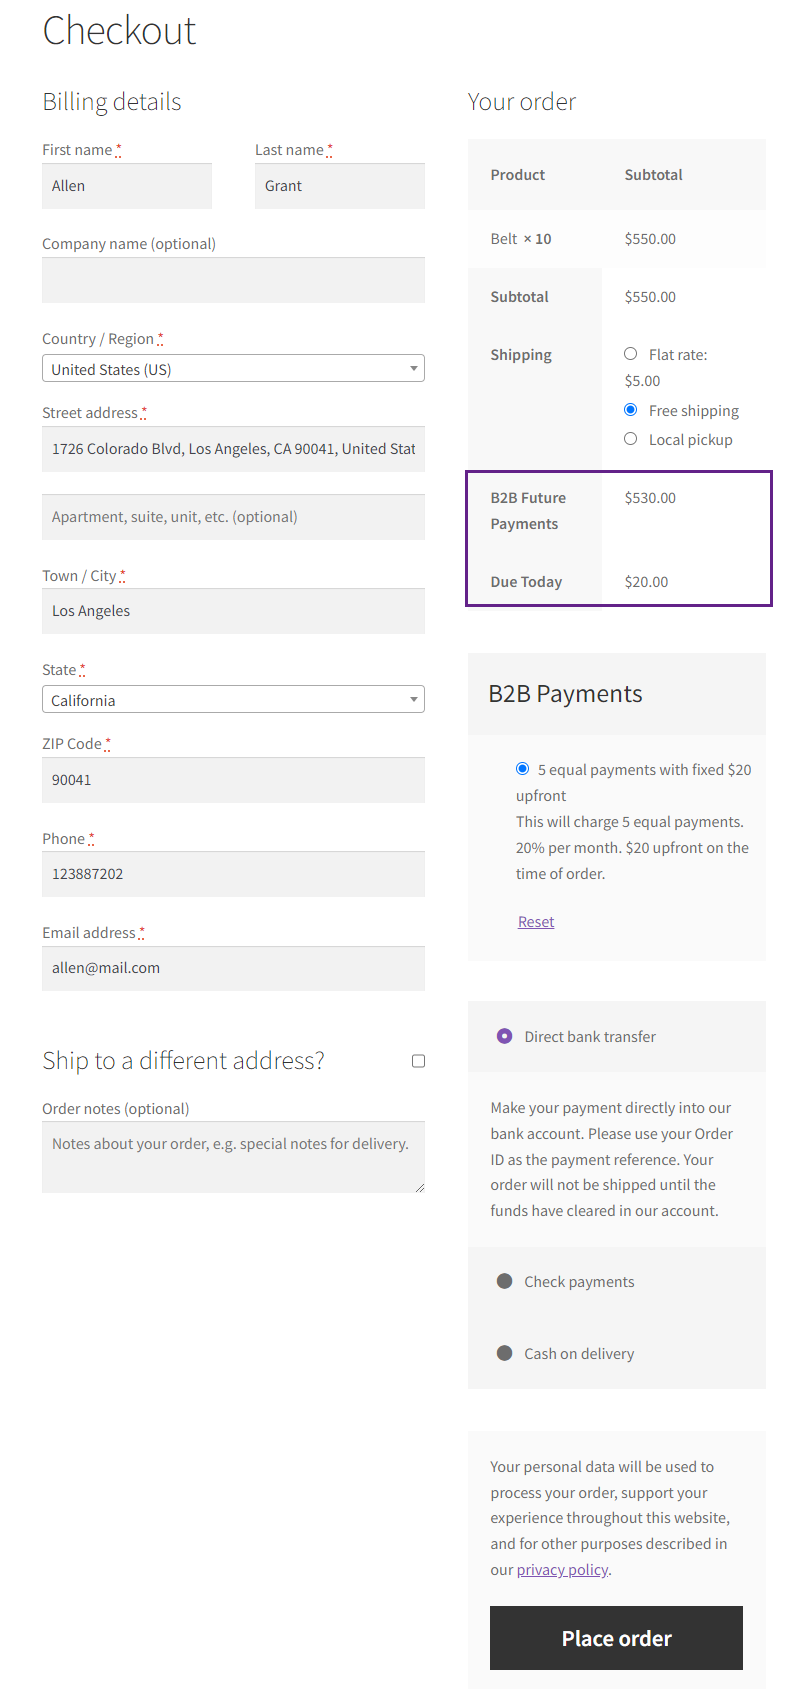Click the Order notes text area
Image resolution: width=785 pixels, height=1689 pixels.
233,1157
